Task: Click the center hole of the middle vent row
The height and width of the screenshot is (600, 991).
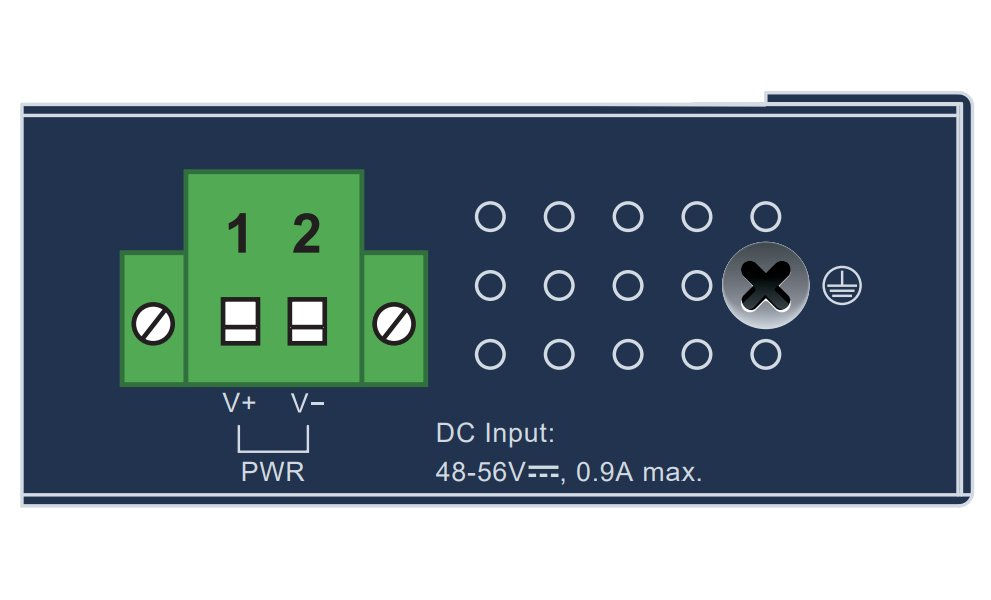Action: point(628,286)
